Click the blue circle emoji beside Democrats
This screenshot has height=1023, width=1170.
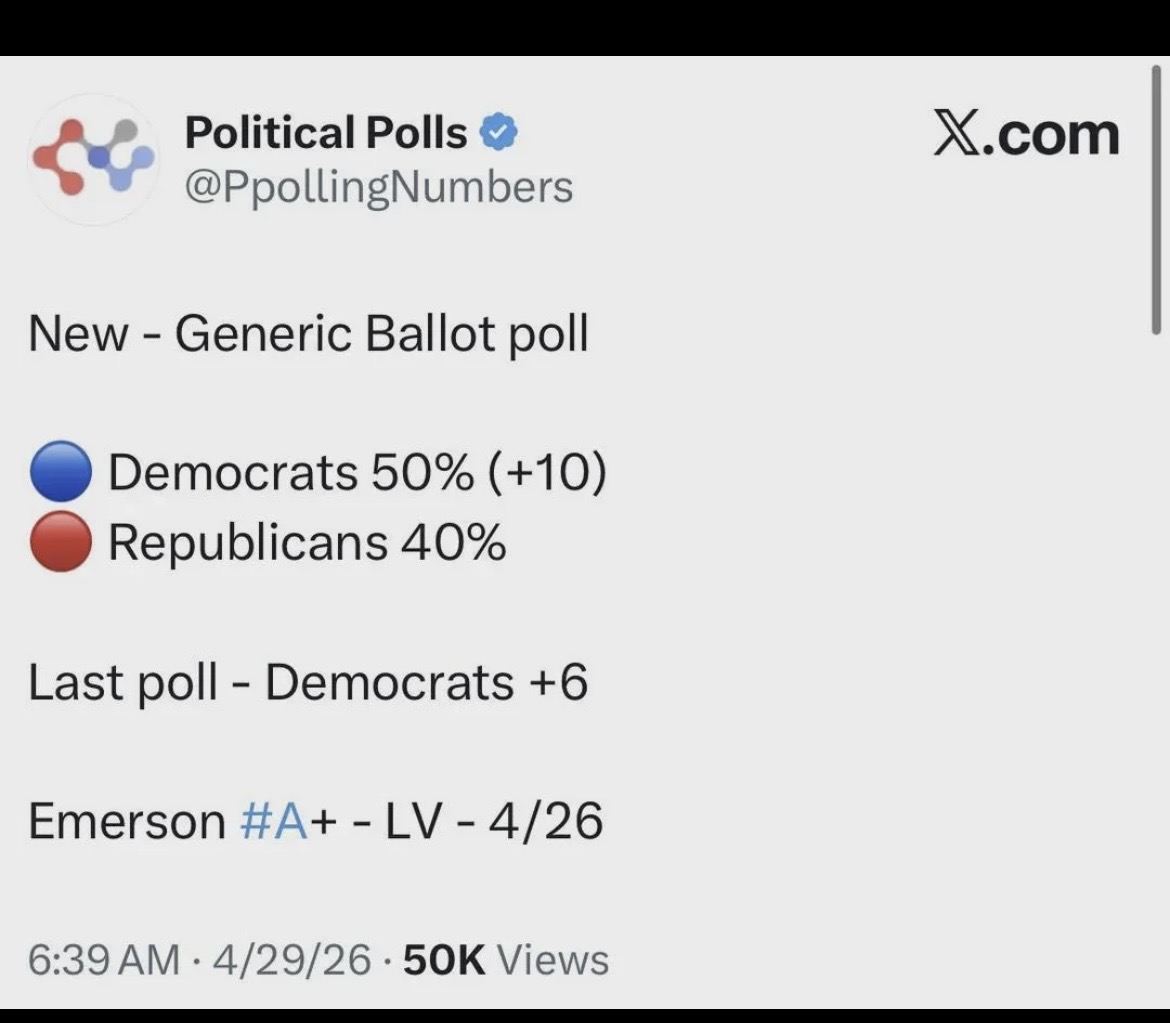(62, 473)
